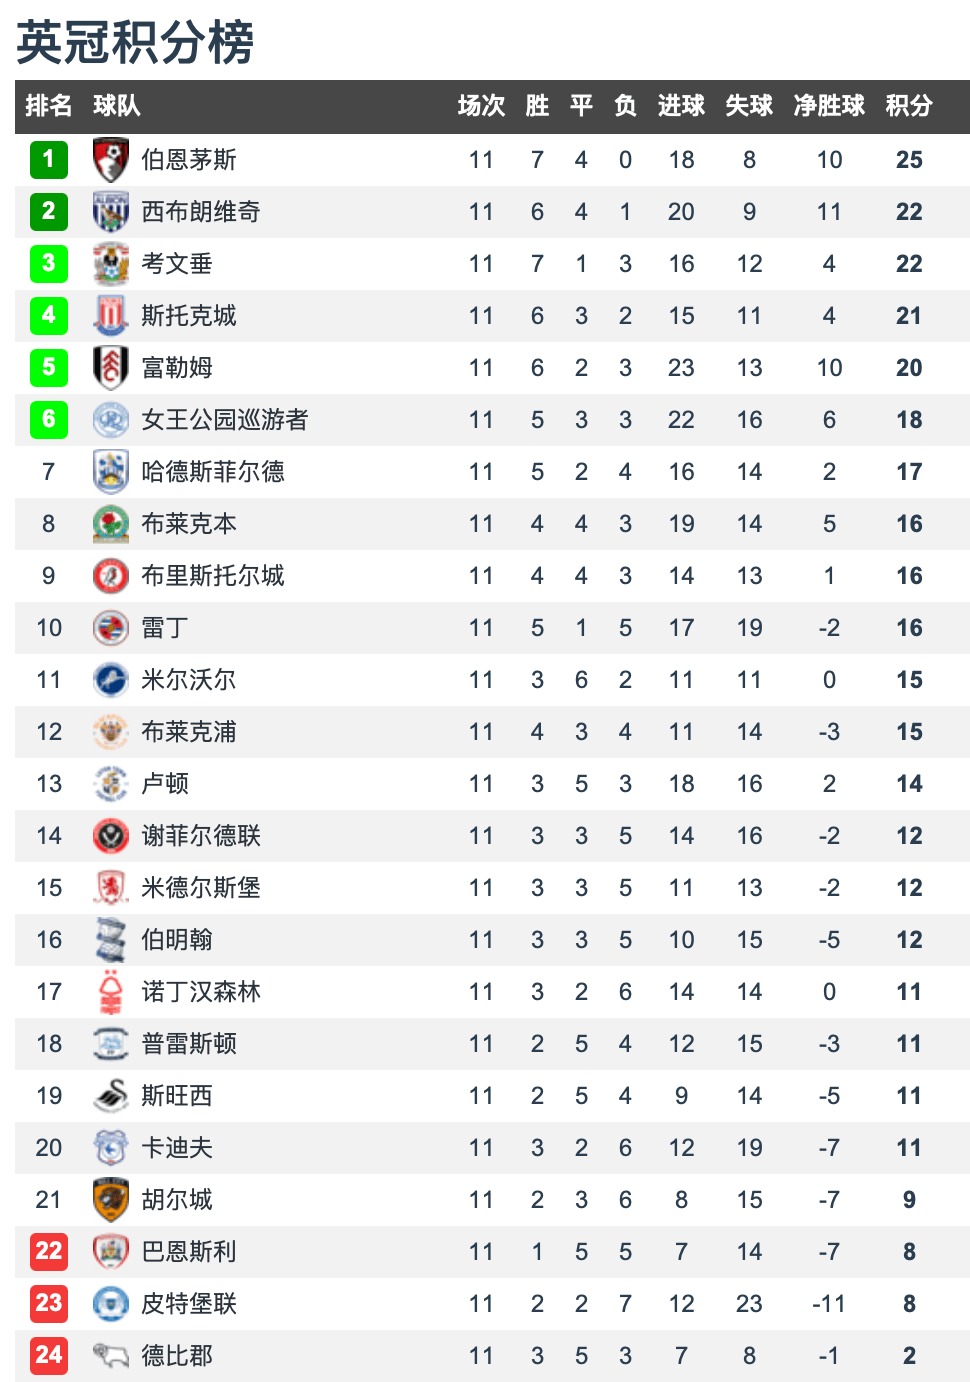
Task: Open the 布里斯托尔城 team link
Action: click(x=212, y=576)
